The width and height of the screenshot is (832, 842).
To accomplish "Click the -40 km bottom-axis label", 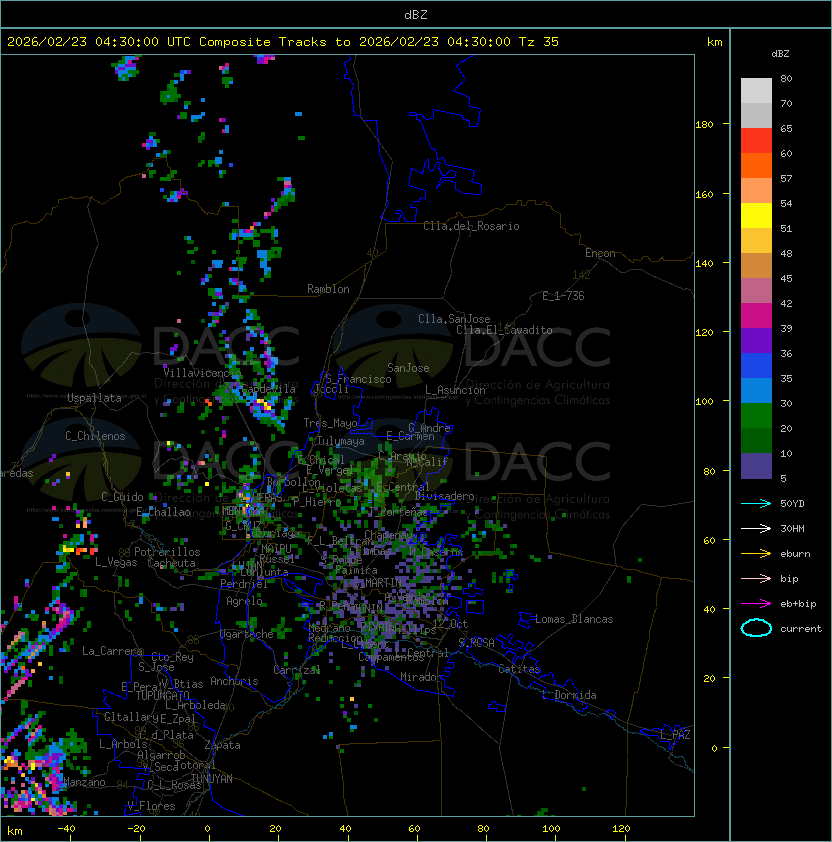I will (x=66, y=829).
